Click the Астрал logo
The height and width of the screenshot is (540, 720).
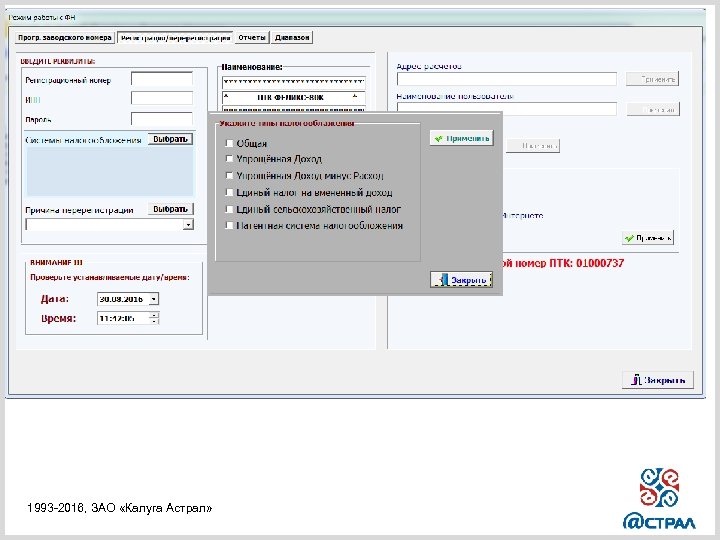[659, 499]
